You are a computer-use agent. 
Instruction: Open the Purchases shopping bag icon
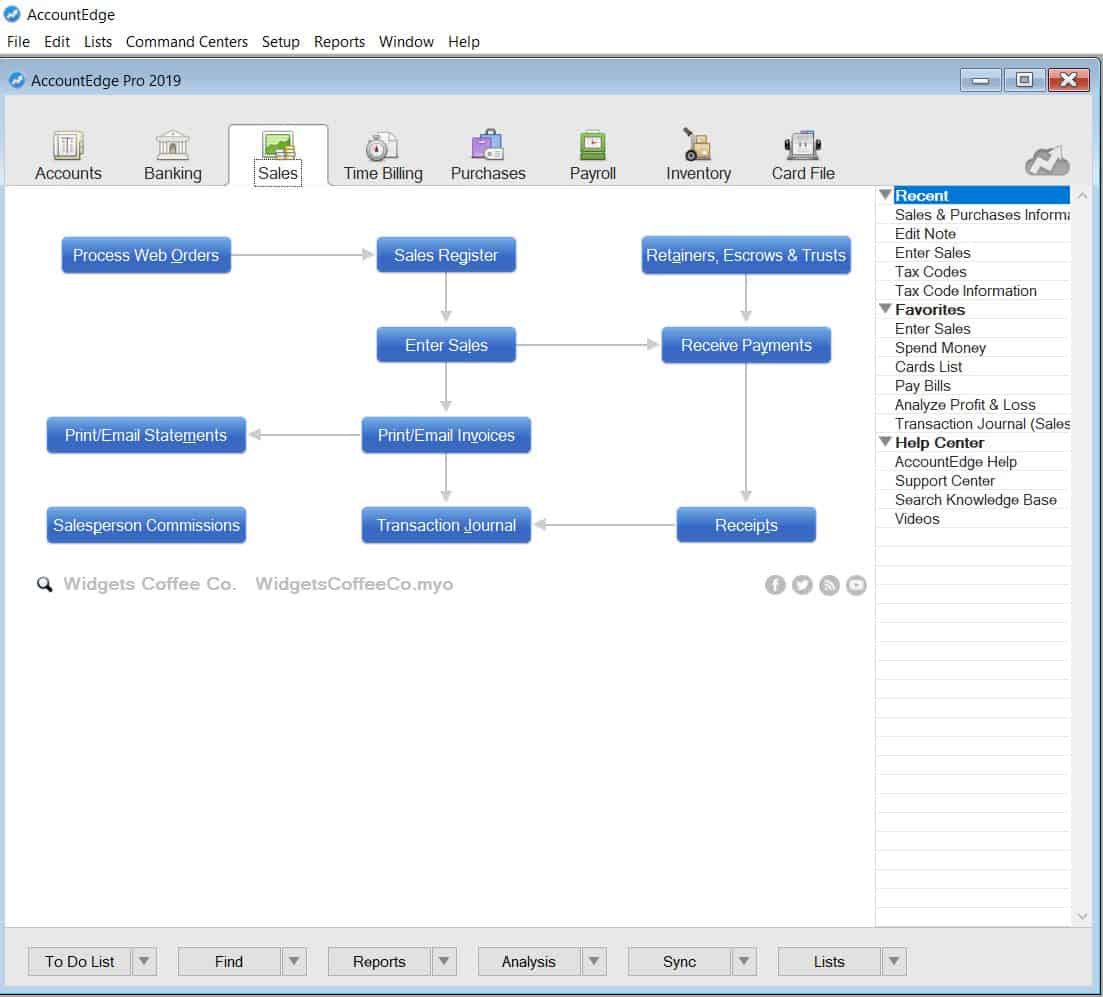coord(487,146)
